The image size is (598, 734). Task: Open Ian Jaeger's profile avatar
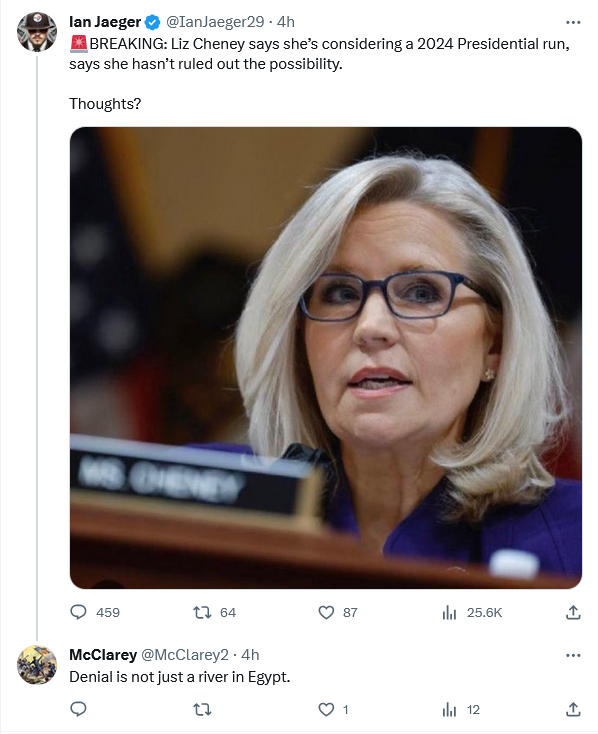click(x=37, y=31)
